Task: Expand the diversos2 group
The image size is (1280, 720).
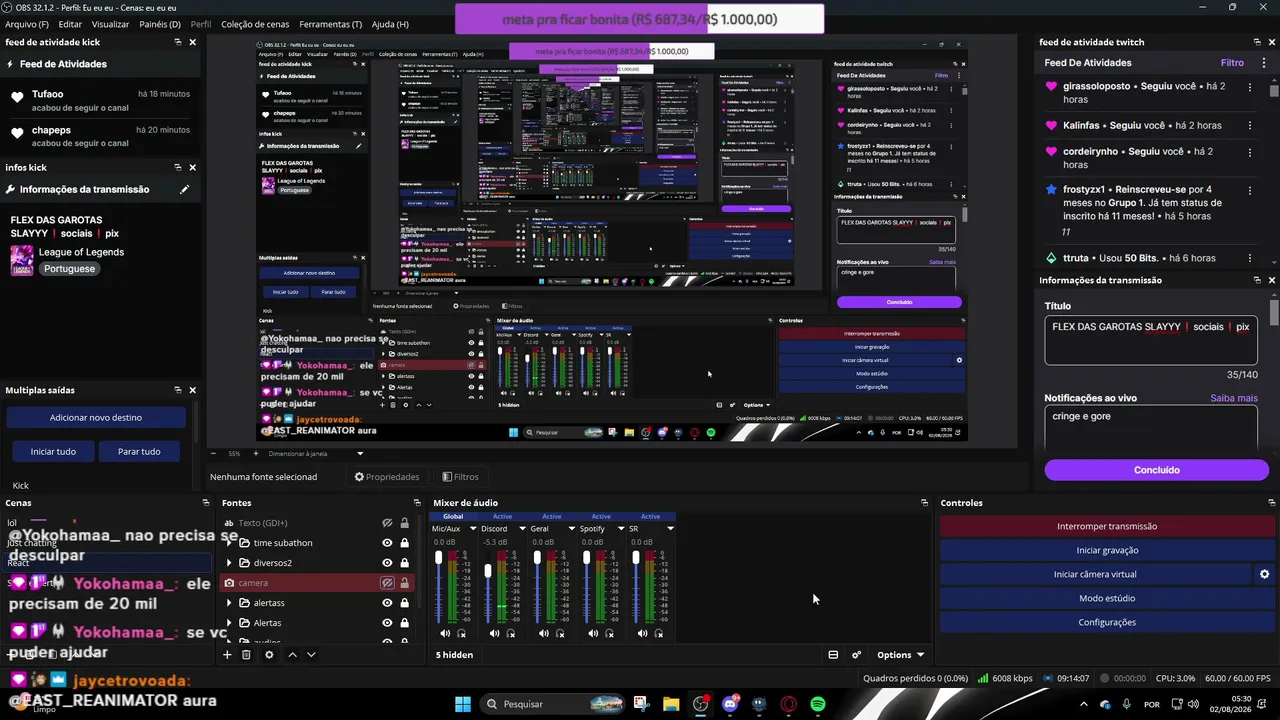Action: click(229, 563)
